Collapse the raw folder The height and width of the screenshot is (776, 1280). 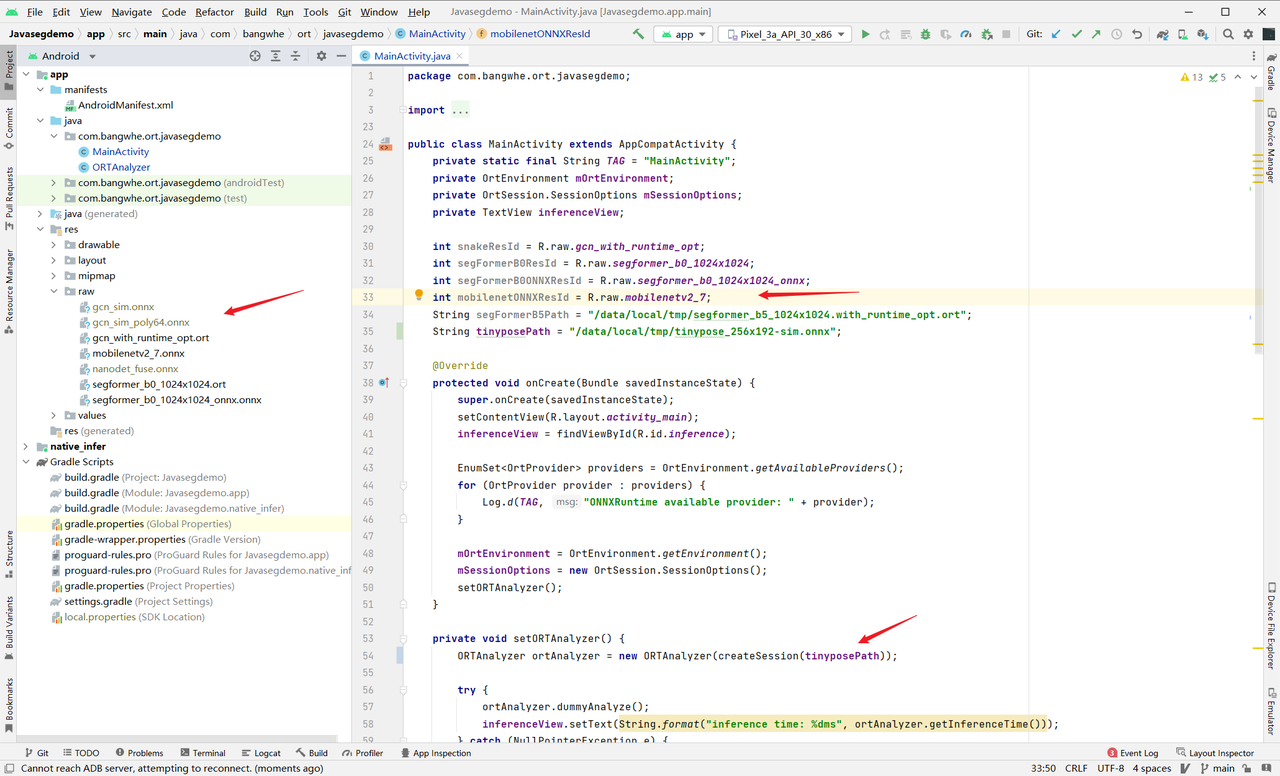tap(55, 291)
